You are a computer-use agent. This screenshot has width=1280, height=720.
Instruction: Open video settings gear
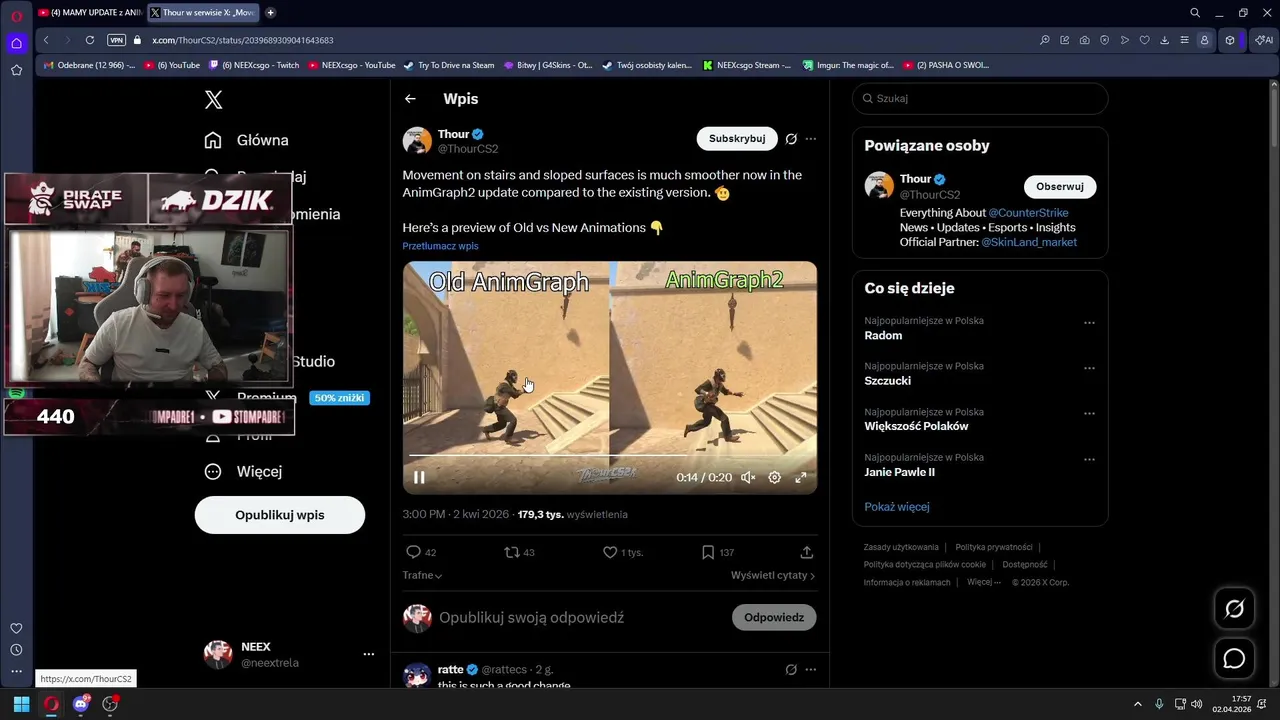click(774, 478)
